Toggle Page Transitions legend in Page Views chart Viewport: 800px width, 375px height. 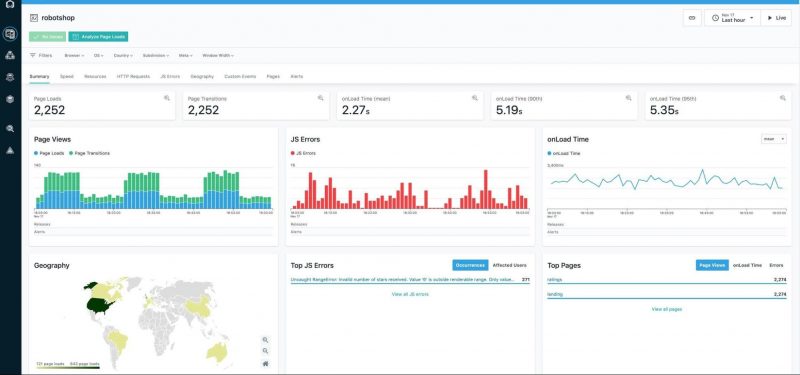[89, 153]
